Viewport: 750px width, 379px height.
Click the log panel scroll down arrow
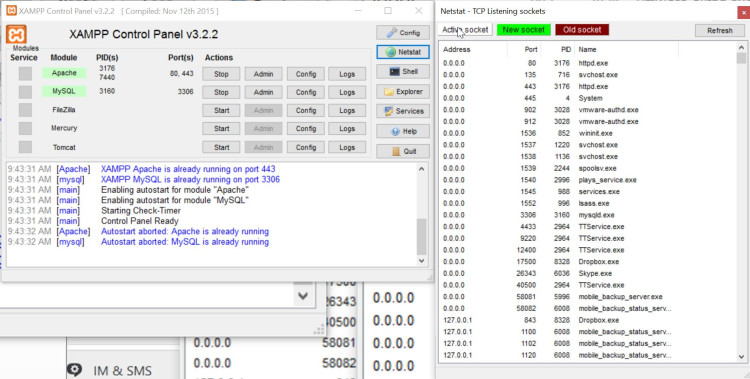click(x=421, y=261)
